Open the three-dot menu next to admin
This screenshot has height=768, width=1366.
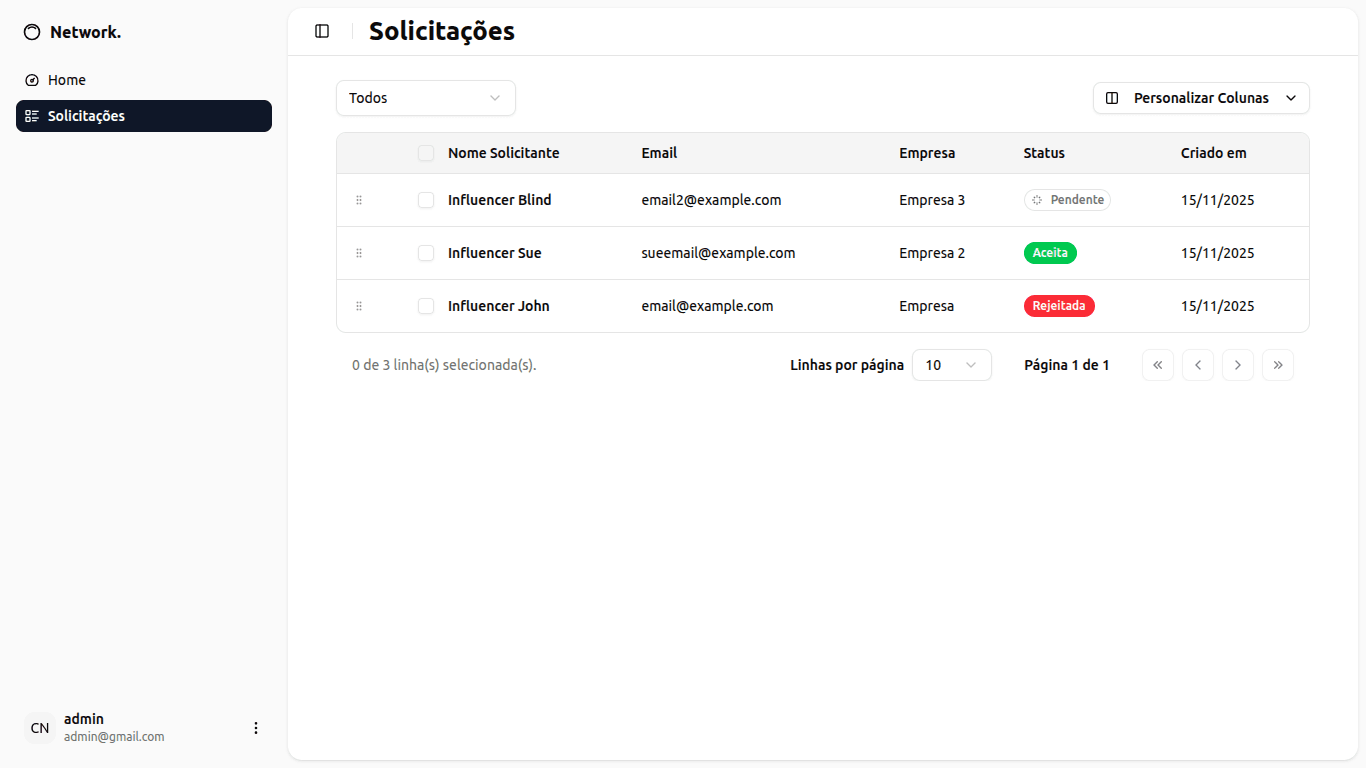pyautogui.click(x=256, y=727)
